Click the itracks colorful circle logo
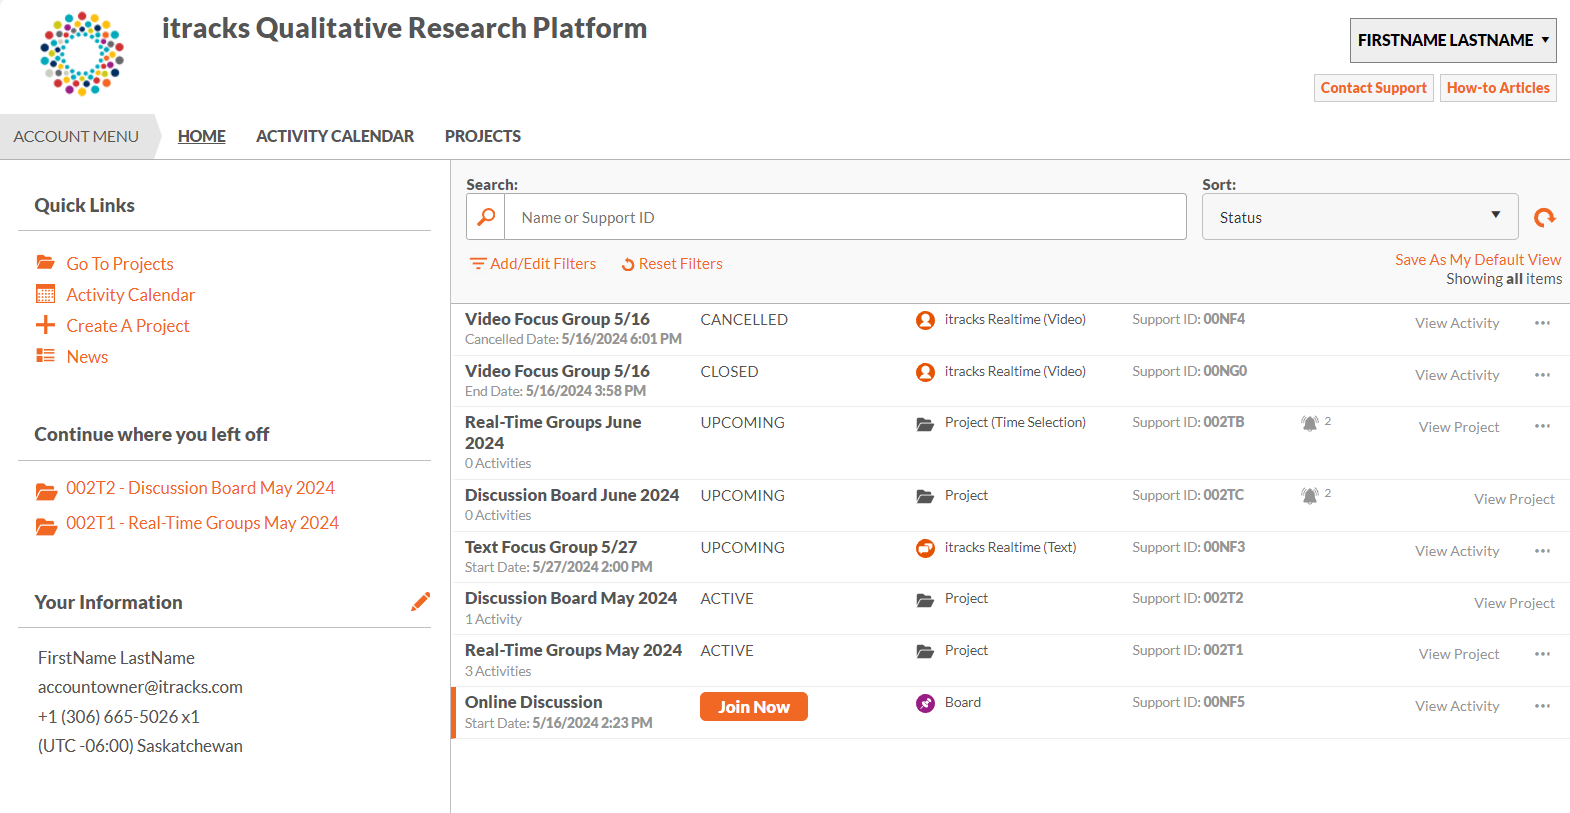This screenshot has height=813, width=1570. (x=82, y=54)
